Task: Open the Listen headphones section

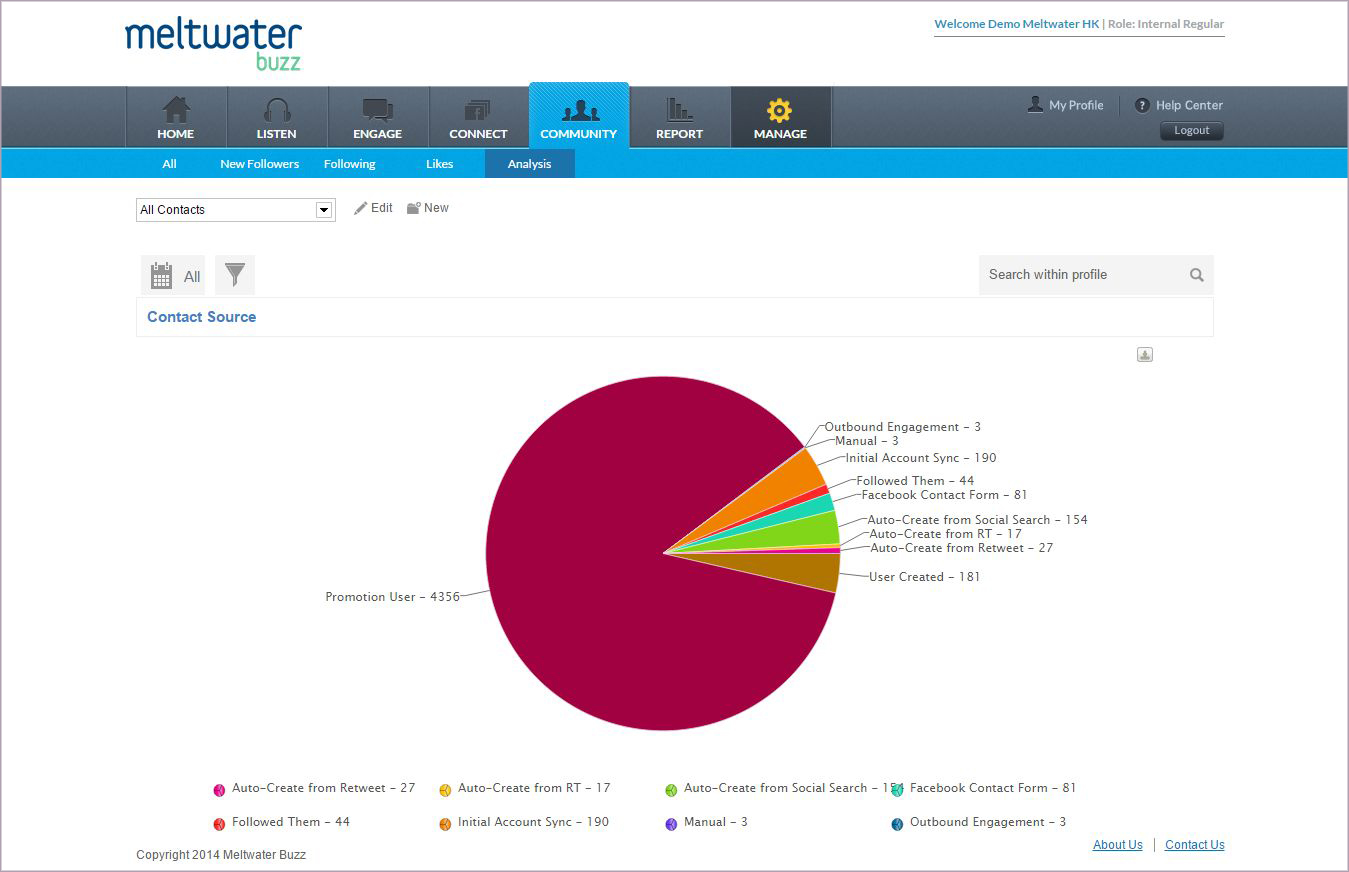Action: coord(276,117)
